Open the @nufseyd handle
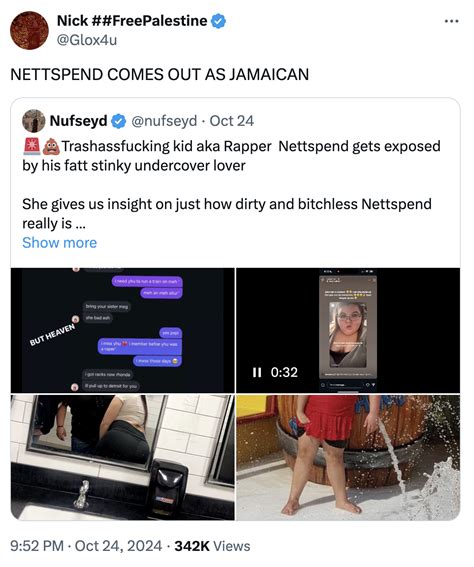Viewport: 474px width, 567px height. point(164,121)
